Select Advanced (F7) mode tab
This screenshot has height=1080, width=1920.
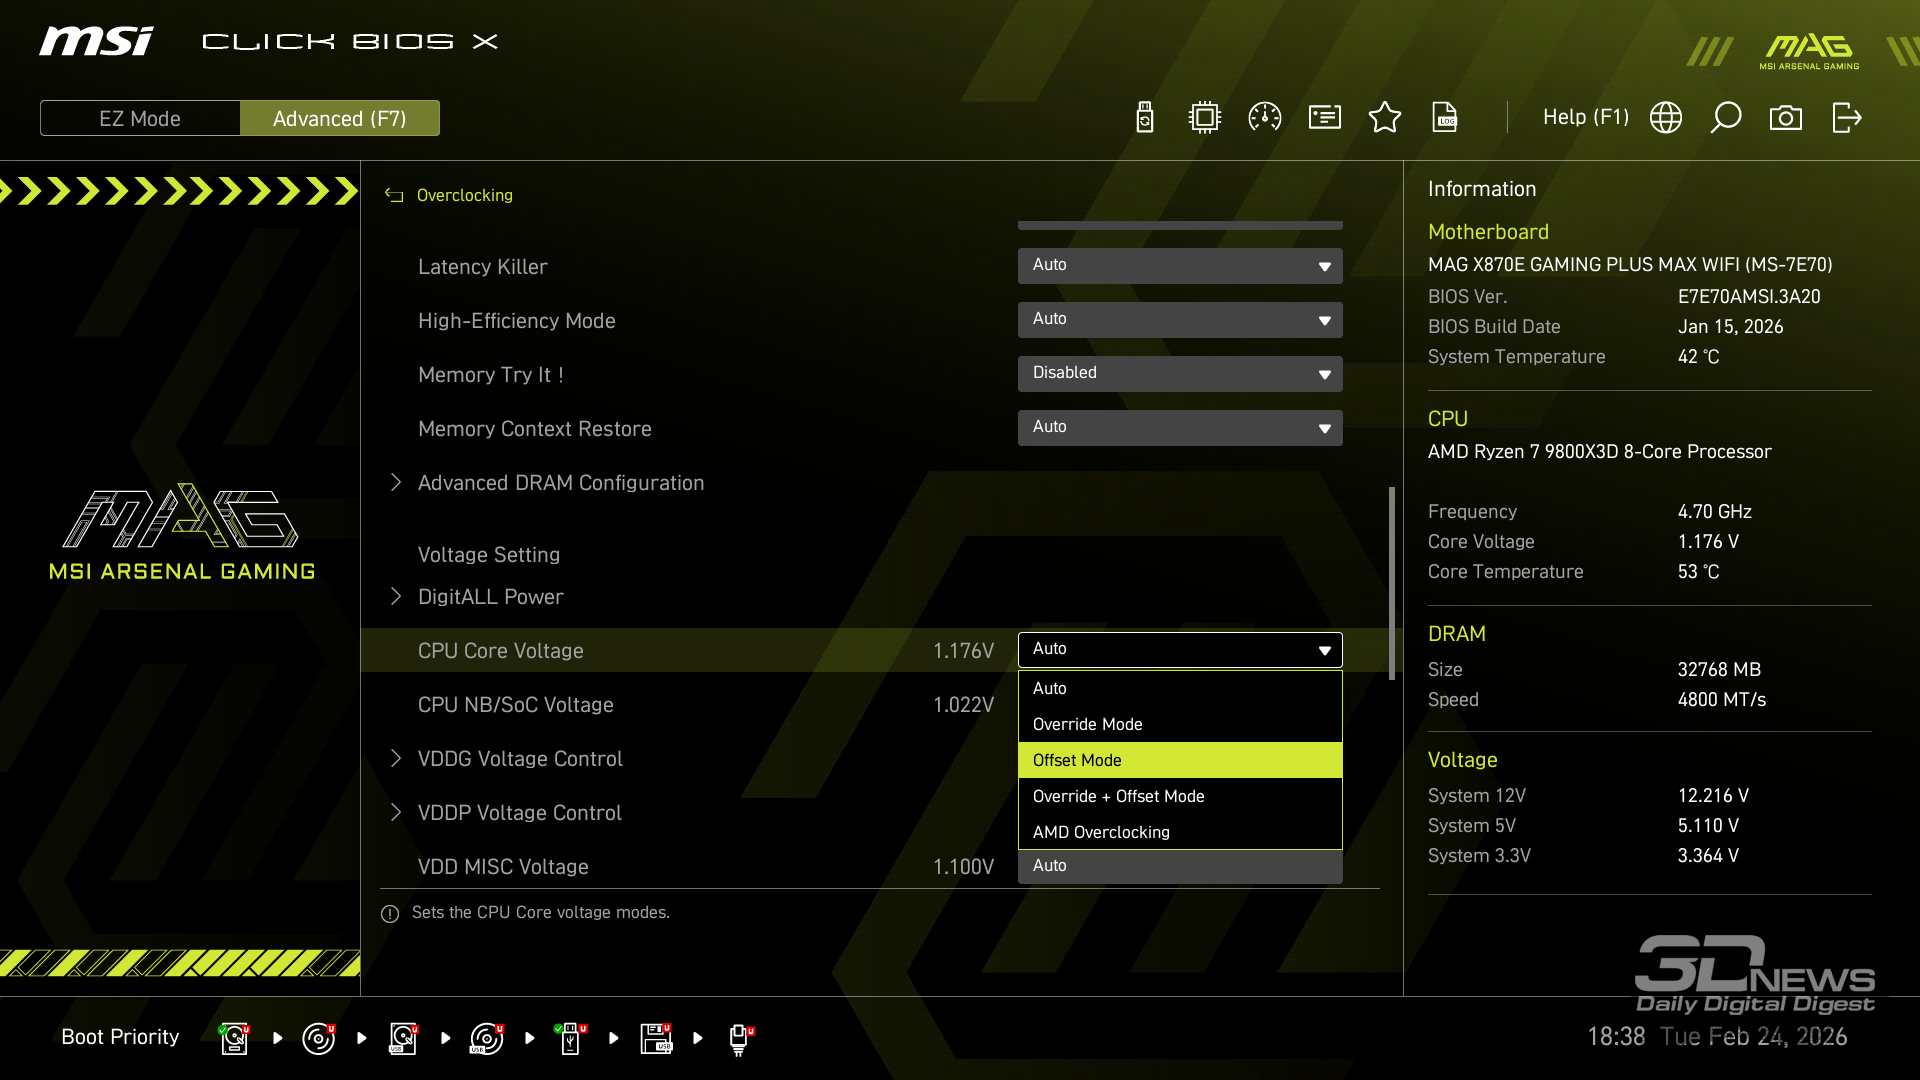click(x=340, y=118)
